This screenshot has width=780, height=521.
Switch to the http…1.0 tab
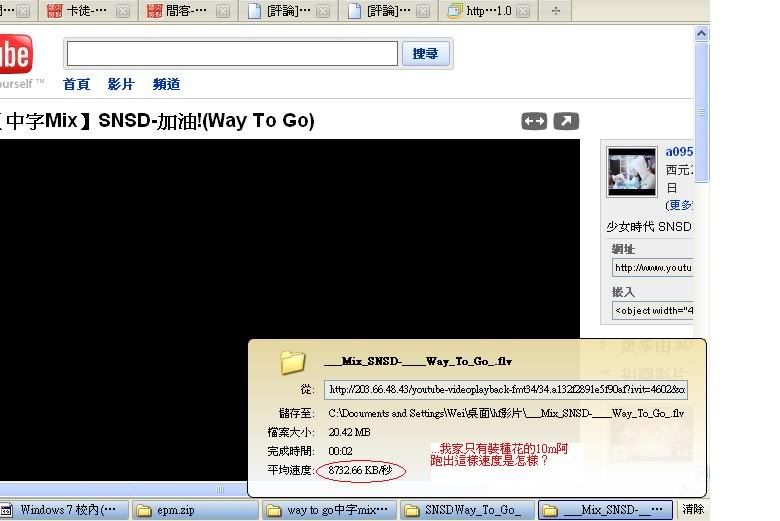point(480,11)
